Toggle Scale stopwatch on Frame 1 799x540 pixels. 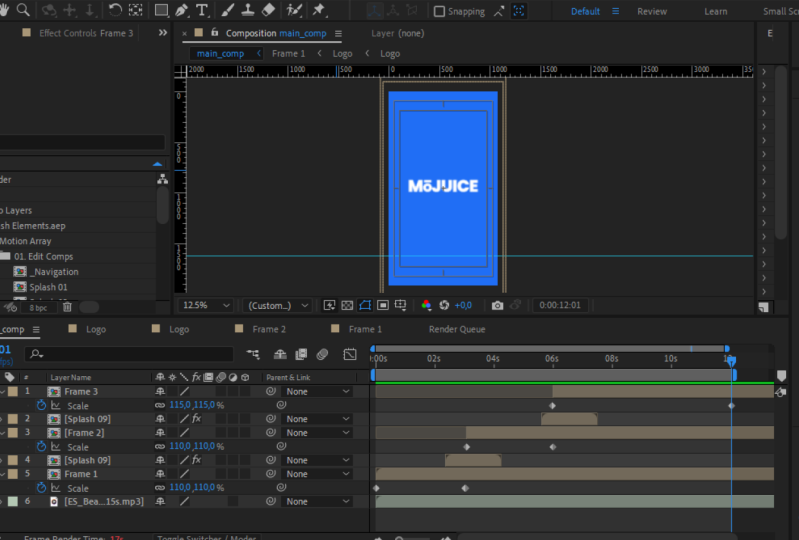coord(41,488)
